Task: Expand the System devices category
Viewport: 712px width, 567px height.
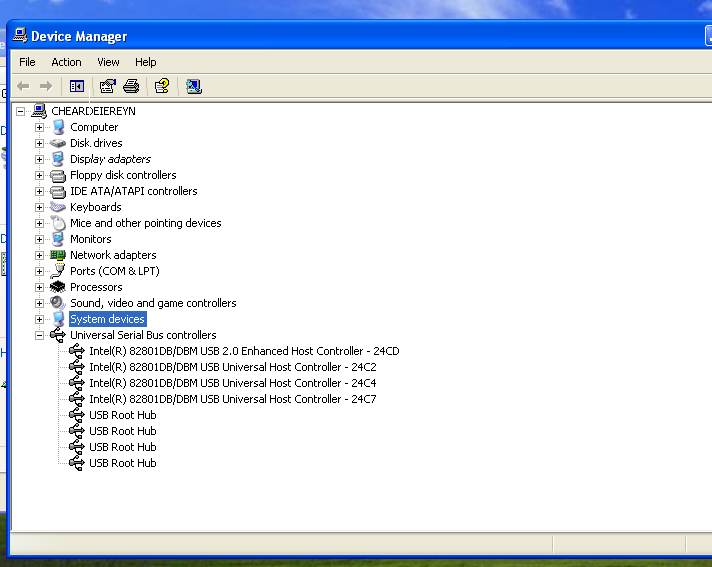Action: [x=40, y=319]
